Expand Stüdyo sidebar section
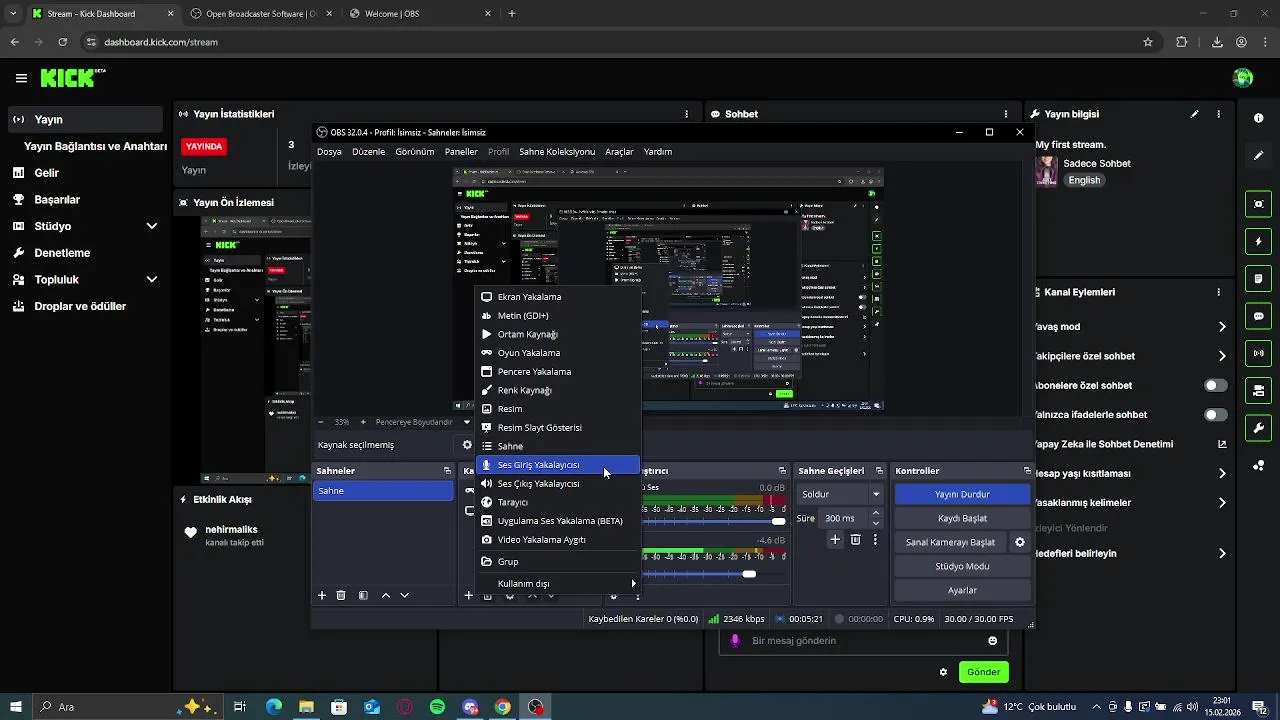The image size is (1280, 720). [x=152, y=226]
